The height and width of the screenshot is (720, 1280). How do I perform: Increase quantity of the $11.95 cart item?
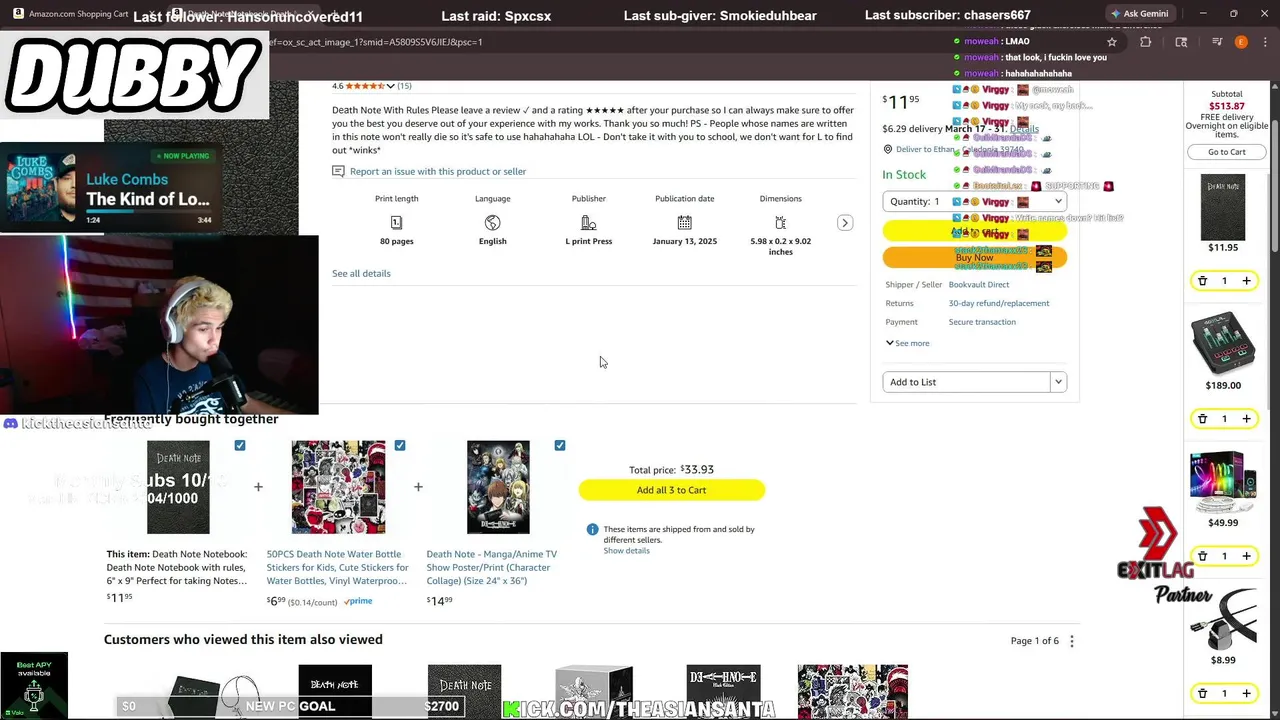(1246, 281)
